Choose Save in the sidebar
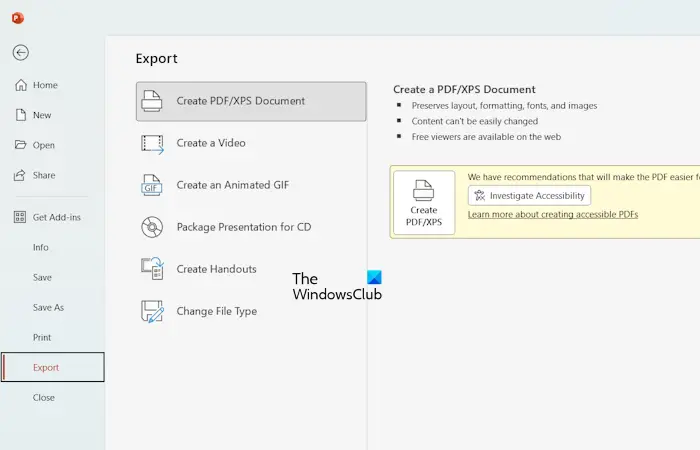This screenshot has height=450, width=700. [x=42, y=277]
